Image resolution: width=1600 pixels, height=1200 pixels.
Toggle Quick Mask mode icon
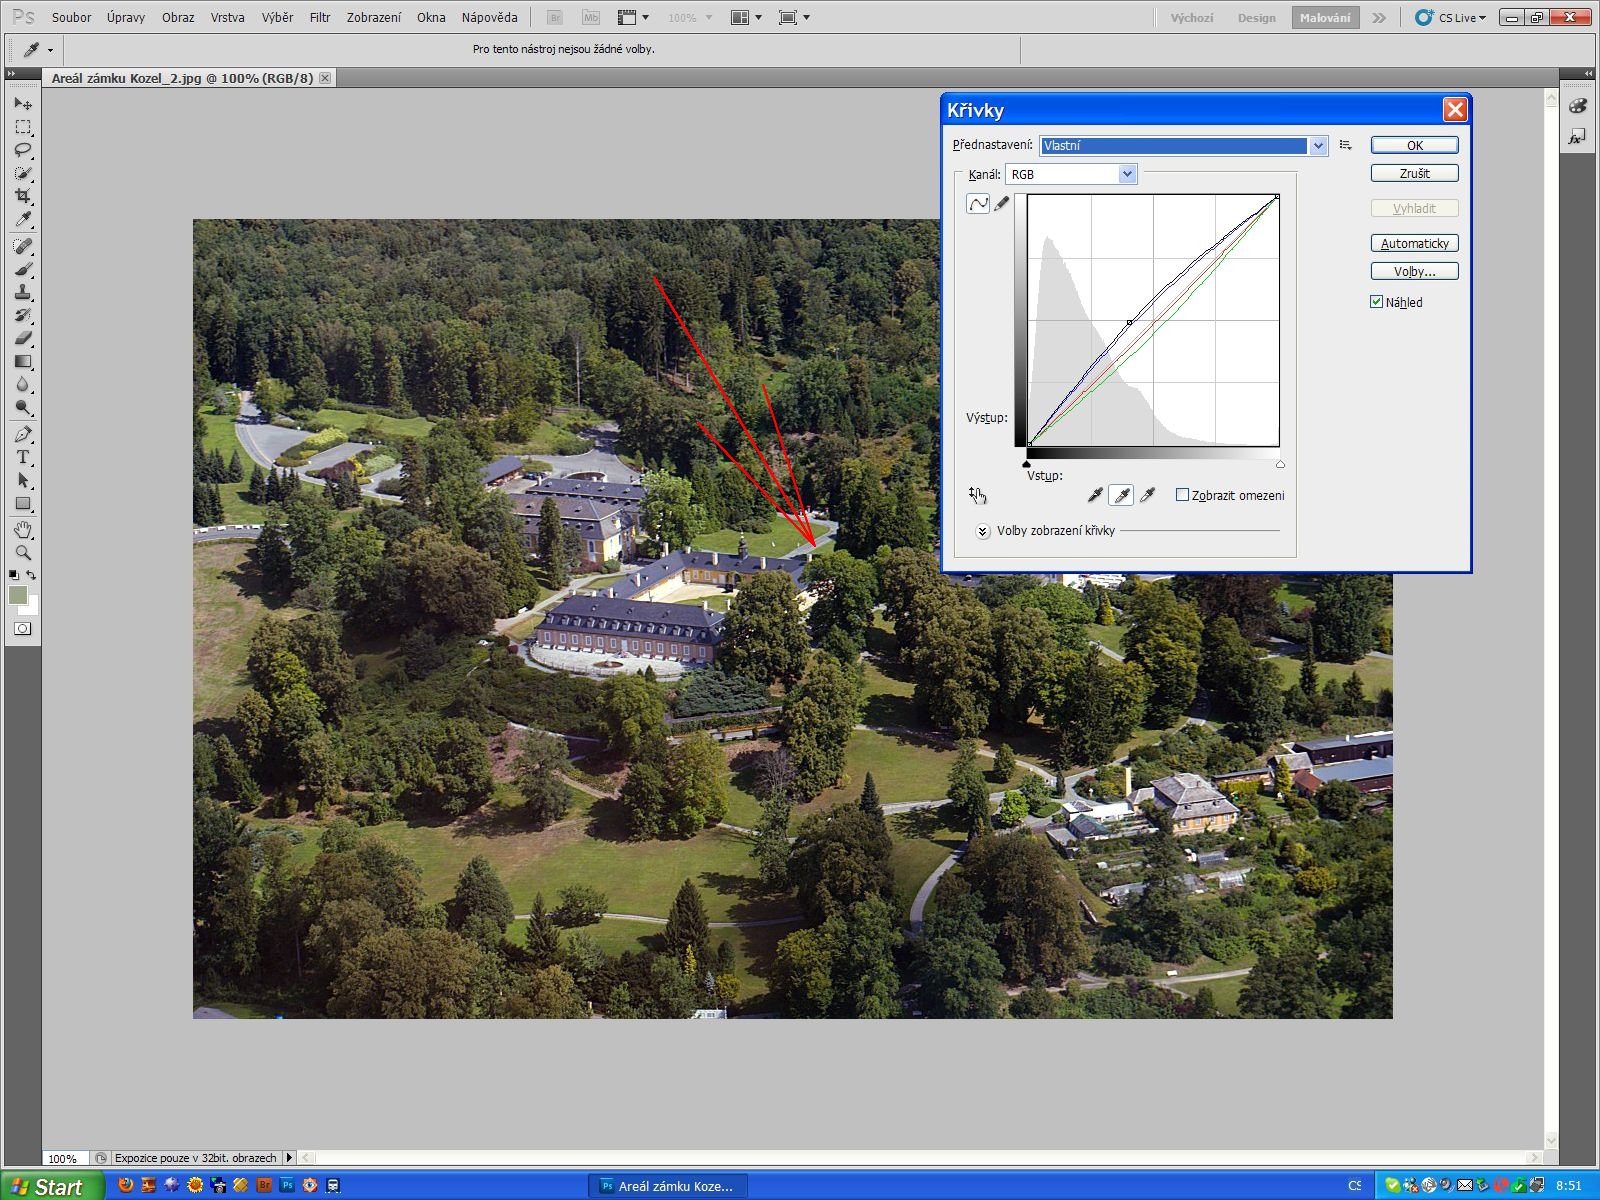pos(23,629)
